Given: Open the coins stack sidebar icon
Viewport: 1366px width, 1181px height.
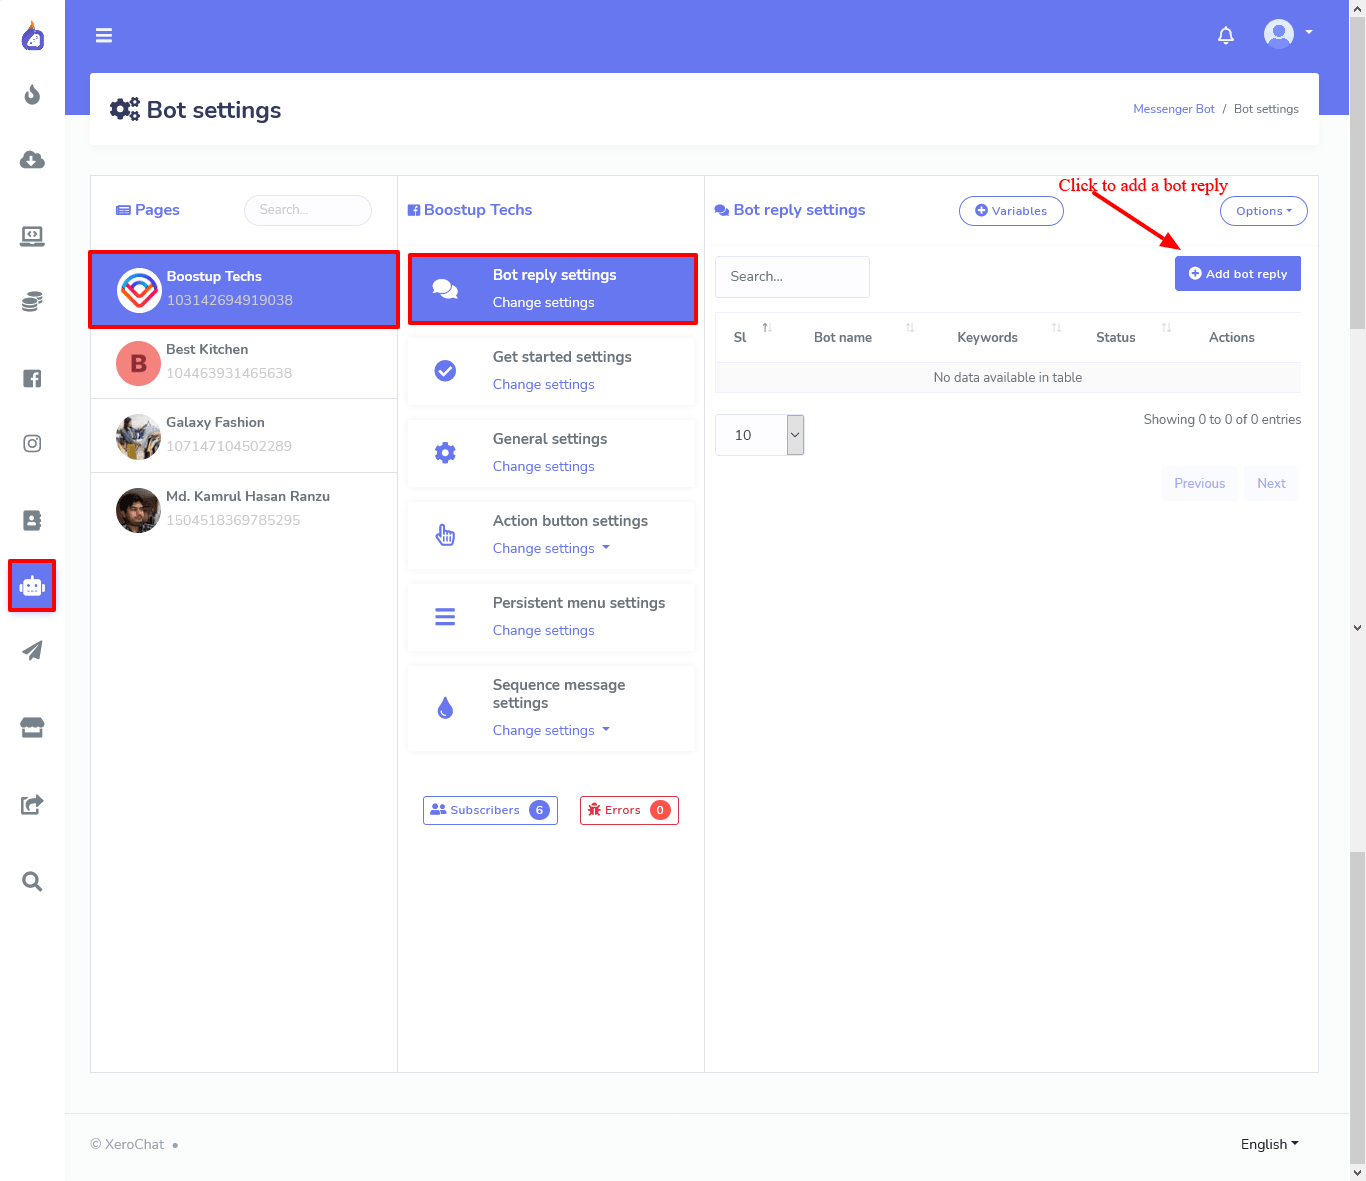Looking at the screenshot, I should tap(32, 301).
